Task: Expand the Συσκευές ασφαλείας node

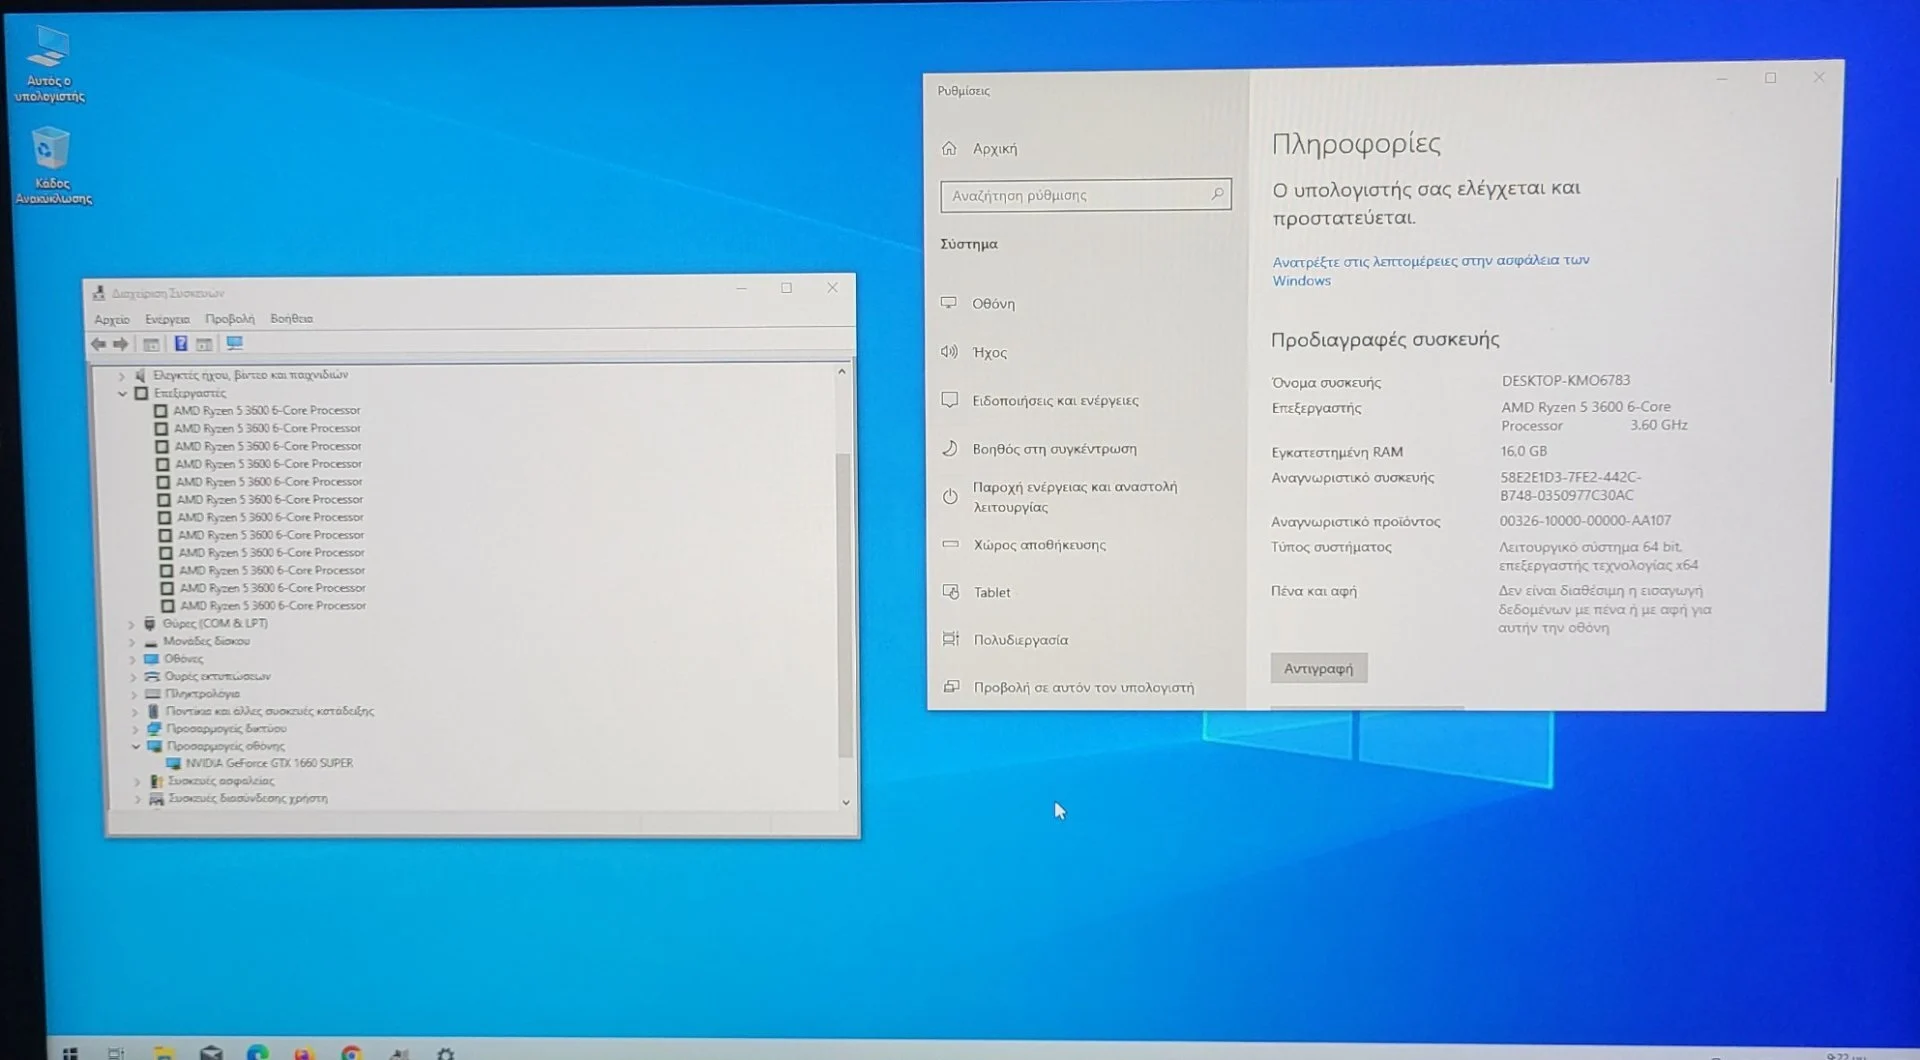Action: [137, 782]
